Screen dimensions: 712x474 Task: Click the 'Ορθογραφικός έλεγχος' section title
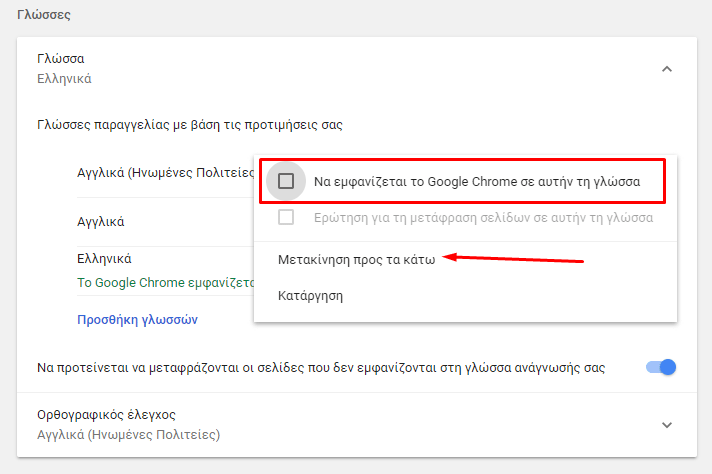[x=113, y=415]
